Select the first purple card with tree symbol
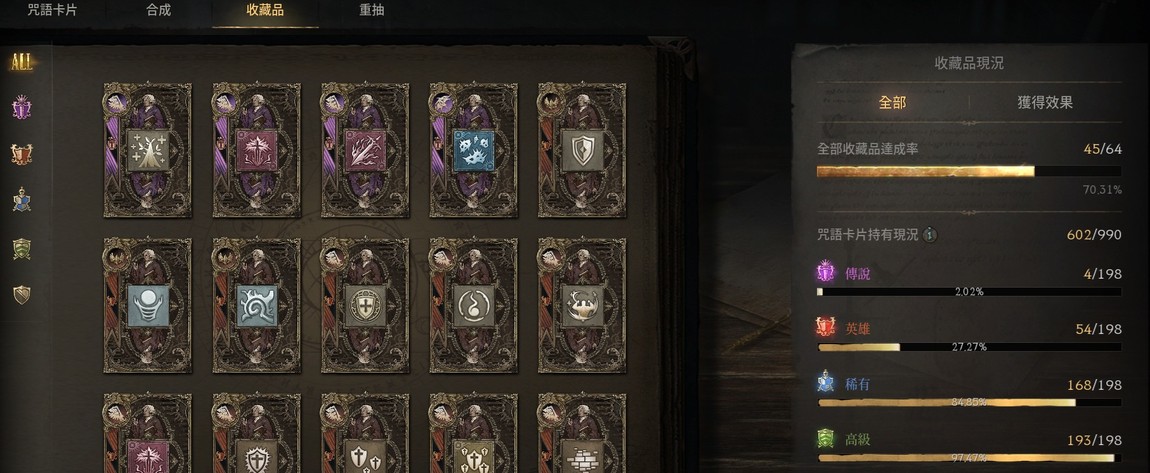The width and height of the screenshot is (1150, 473). pos(147,150)
